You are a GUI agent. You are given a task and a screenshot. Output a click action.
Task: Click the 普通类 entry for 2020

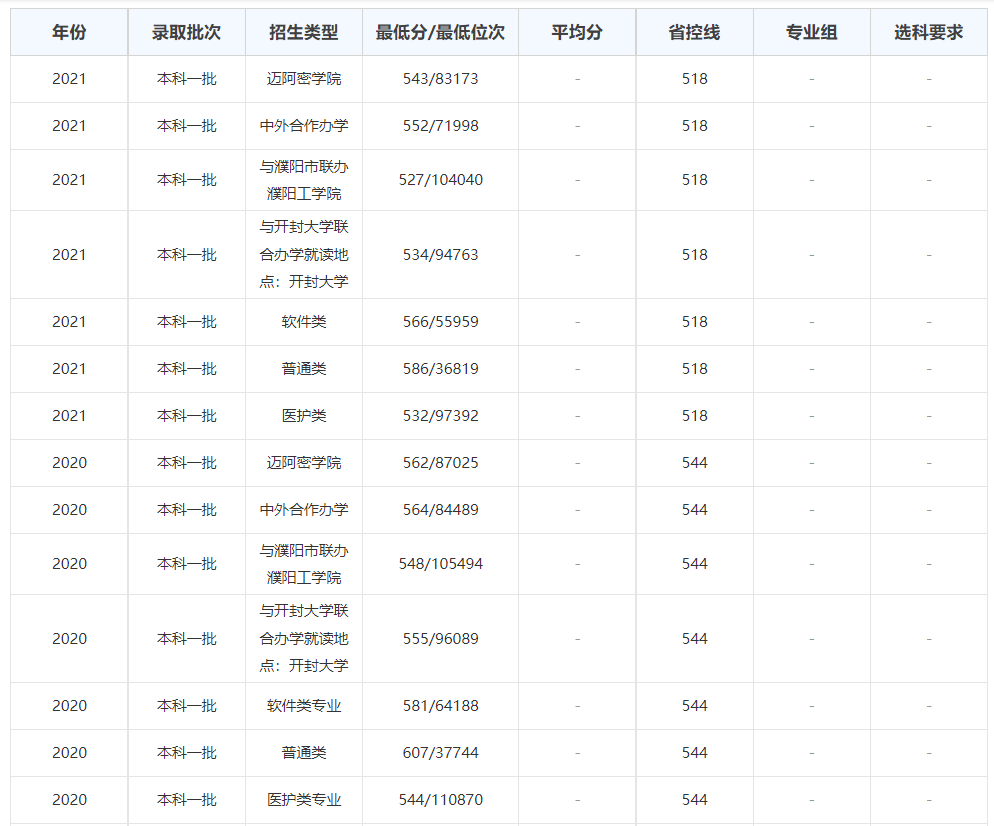point(303,752)
